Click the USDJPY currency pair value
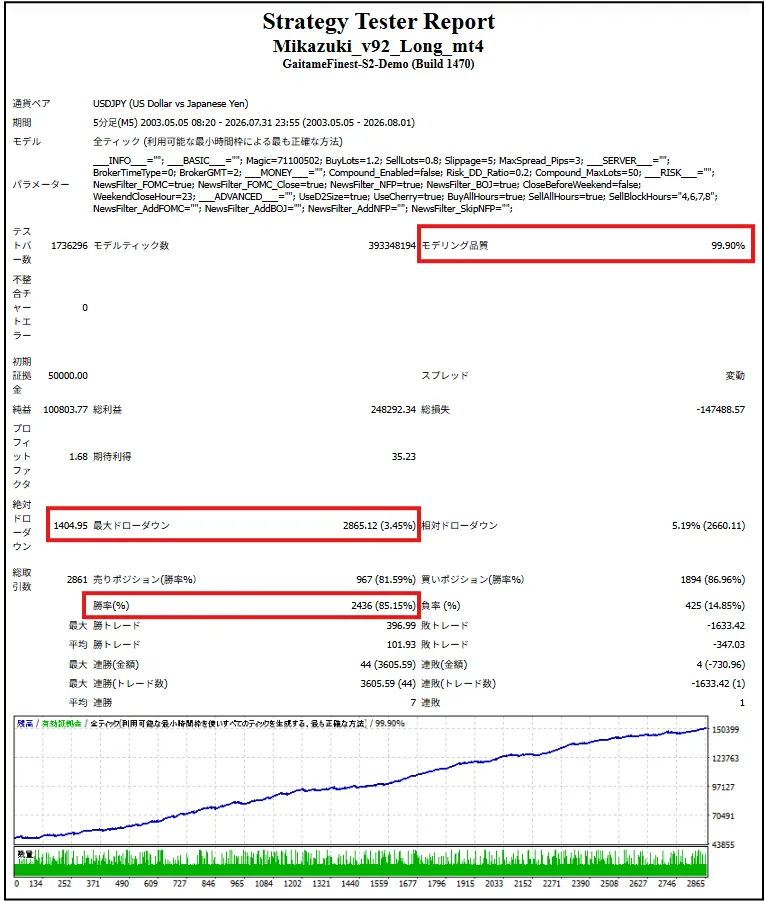This screenshot has width=765, height=901. (171, 103)
